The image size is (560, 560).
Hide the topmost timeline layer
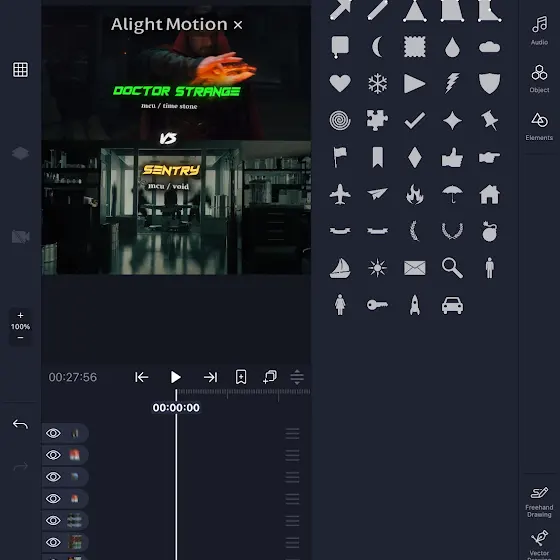click(53, 433)
